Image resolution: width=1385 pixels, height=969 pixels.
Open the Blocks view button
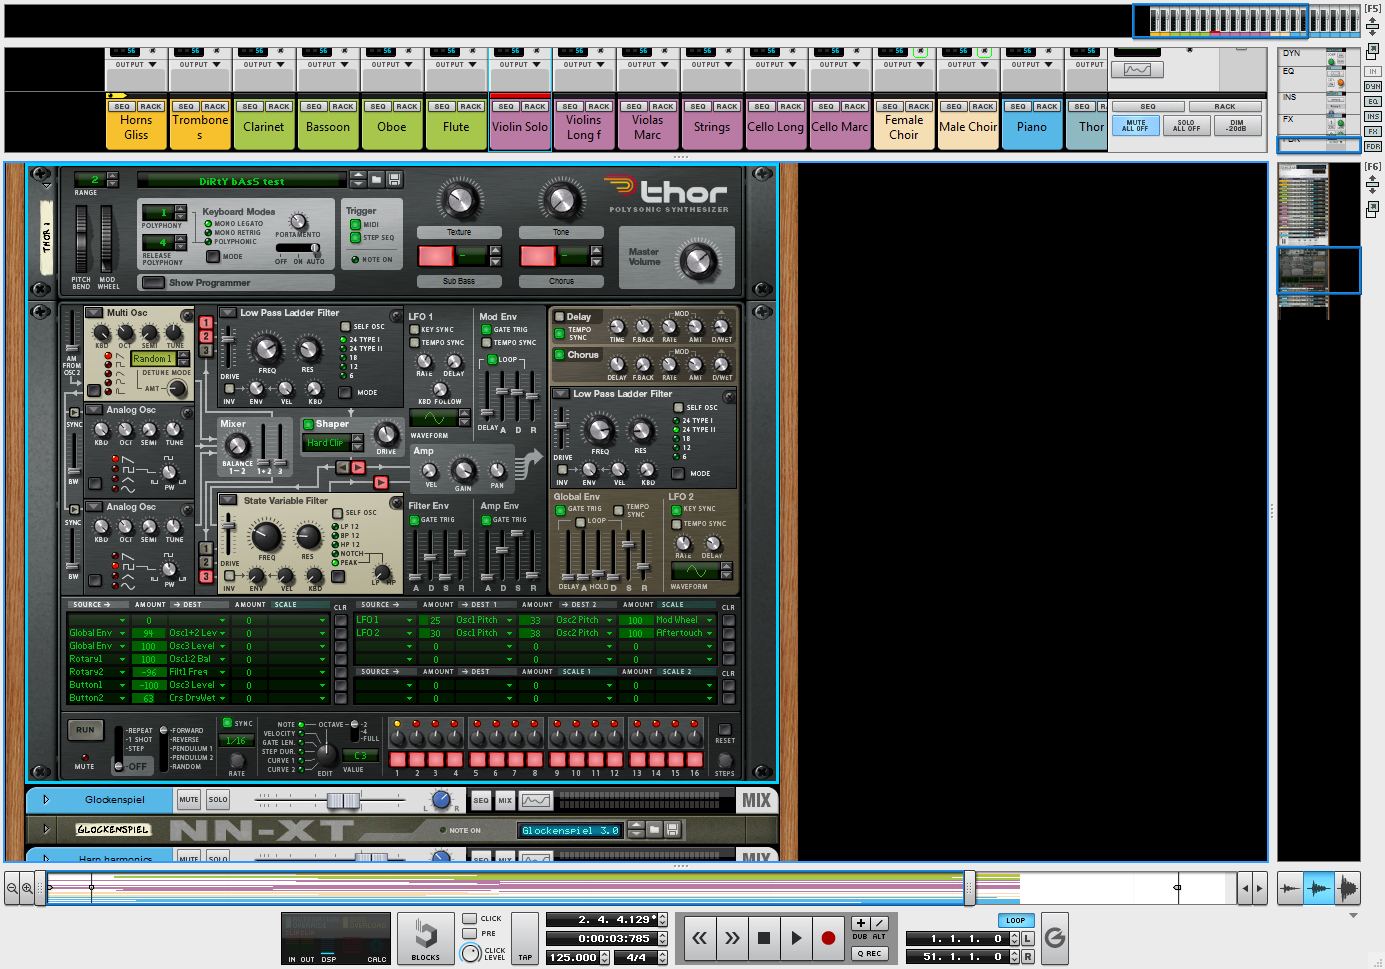pos(425,939)
